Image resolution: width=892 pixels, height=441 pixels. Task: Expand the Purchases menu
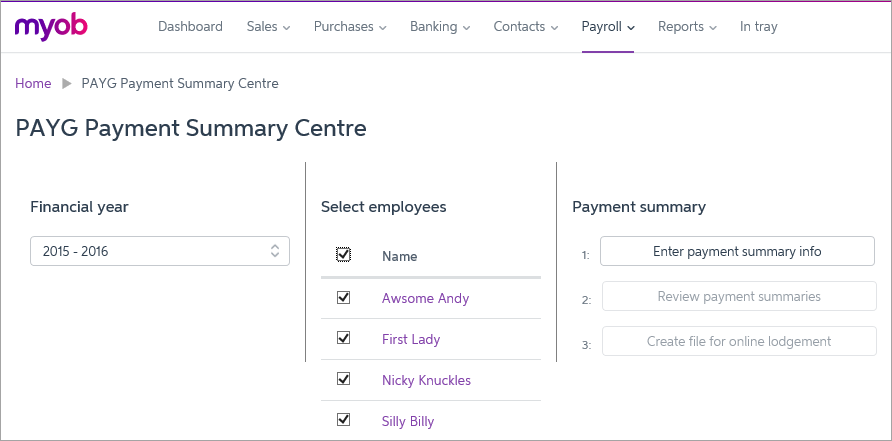point(349,27)
